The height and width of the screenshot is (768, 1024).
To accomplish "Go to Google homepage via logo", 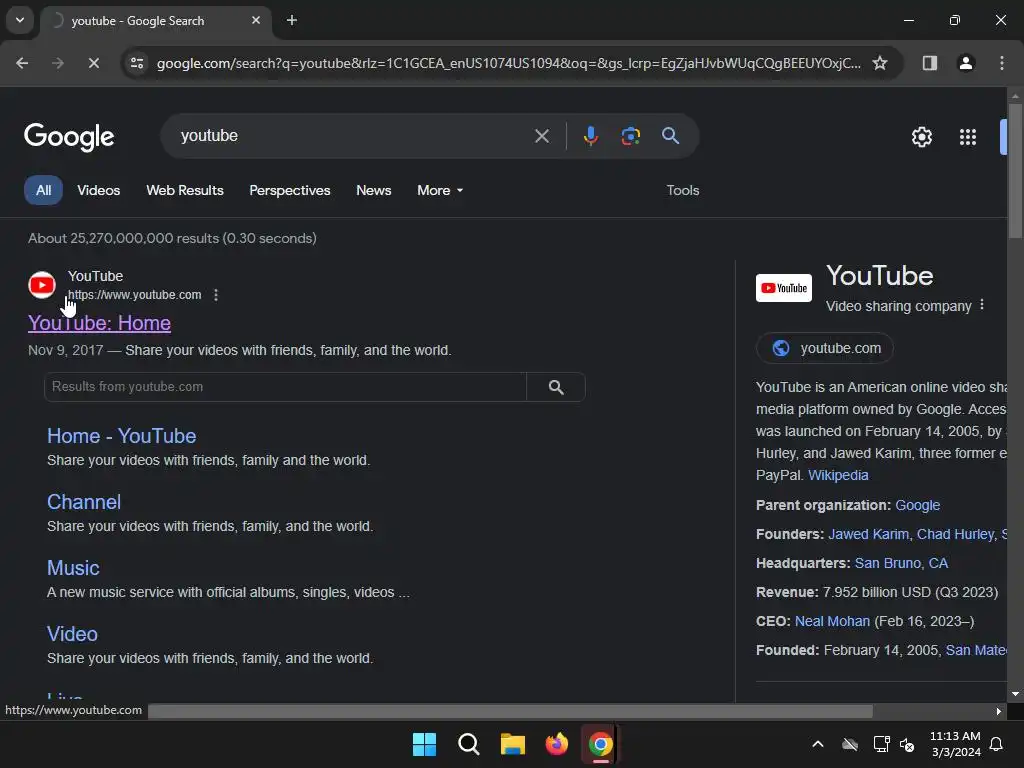I will 69,136.
